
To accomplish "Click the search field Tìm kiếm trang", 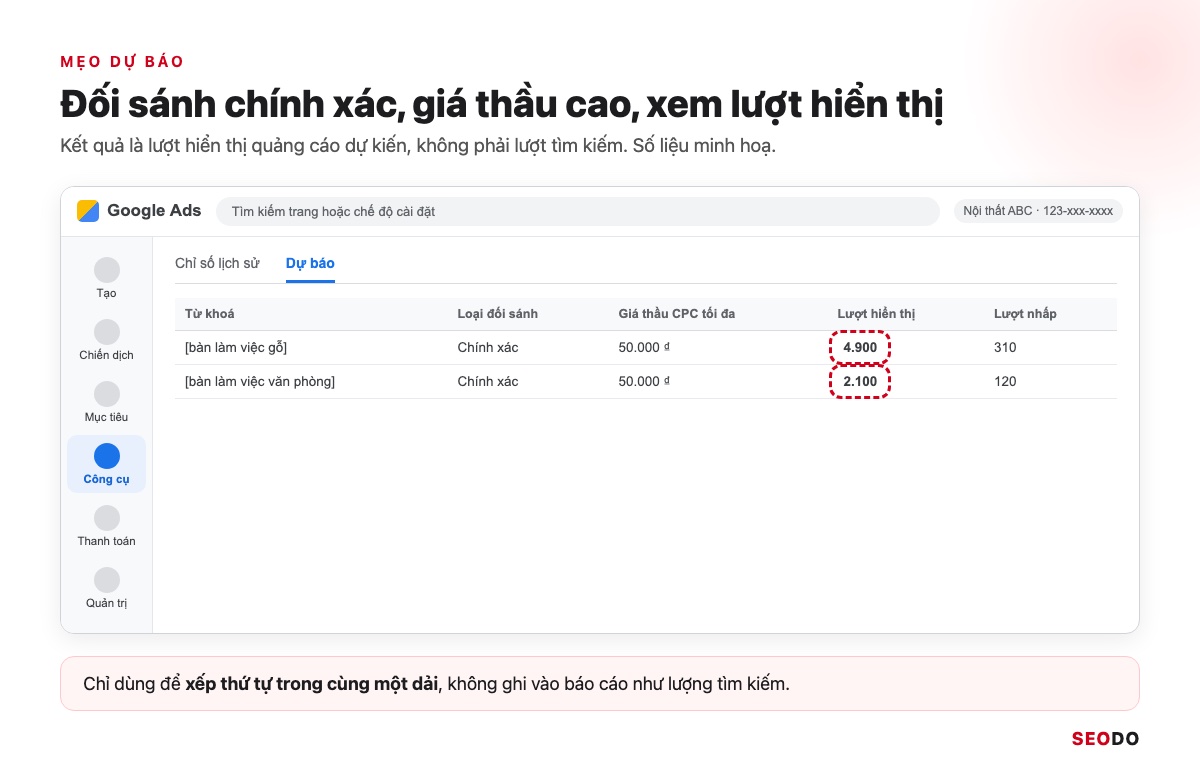I will [x=578, y=211].
